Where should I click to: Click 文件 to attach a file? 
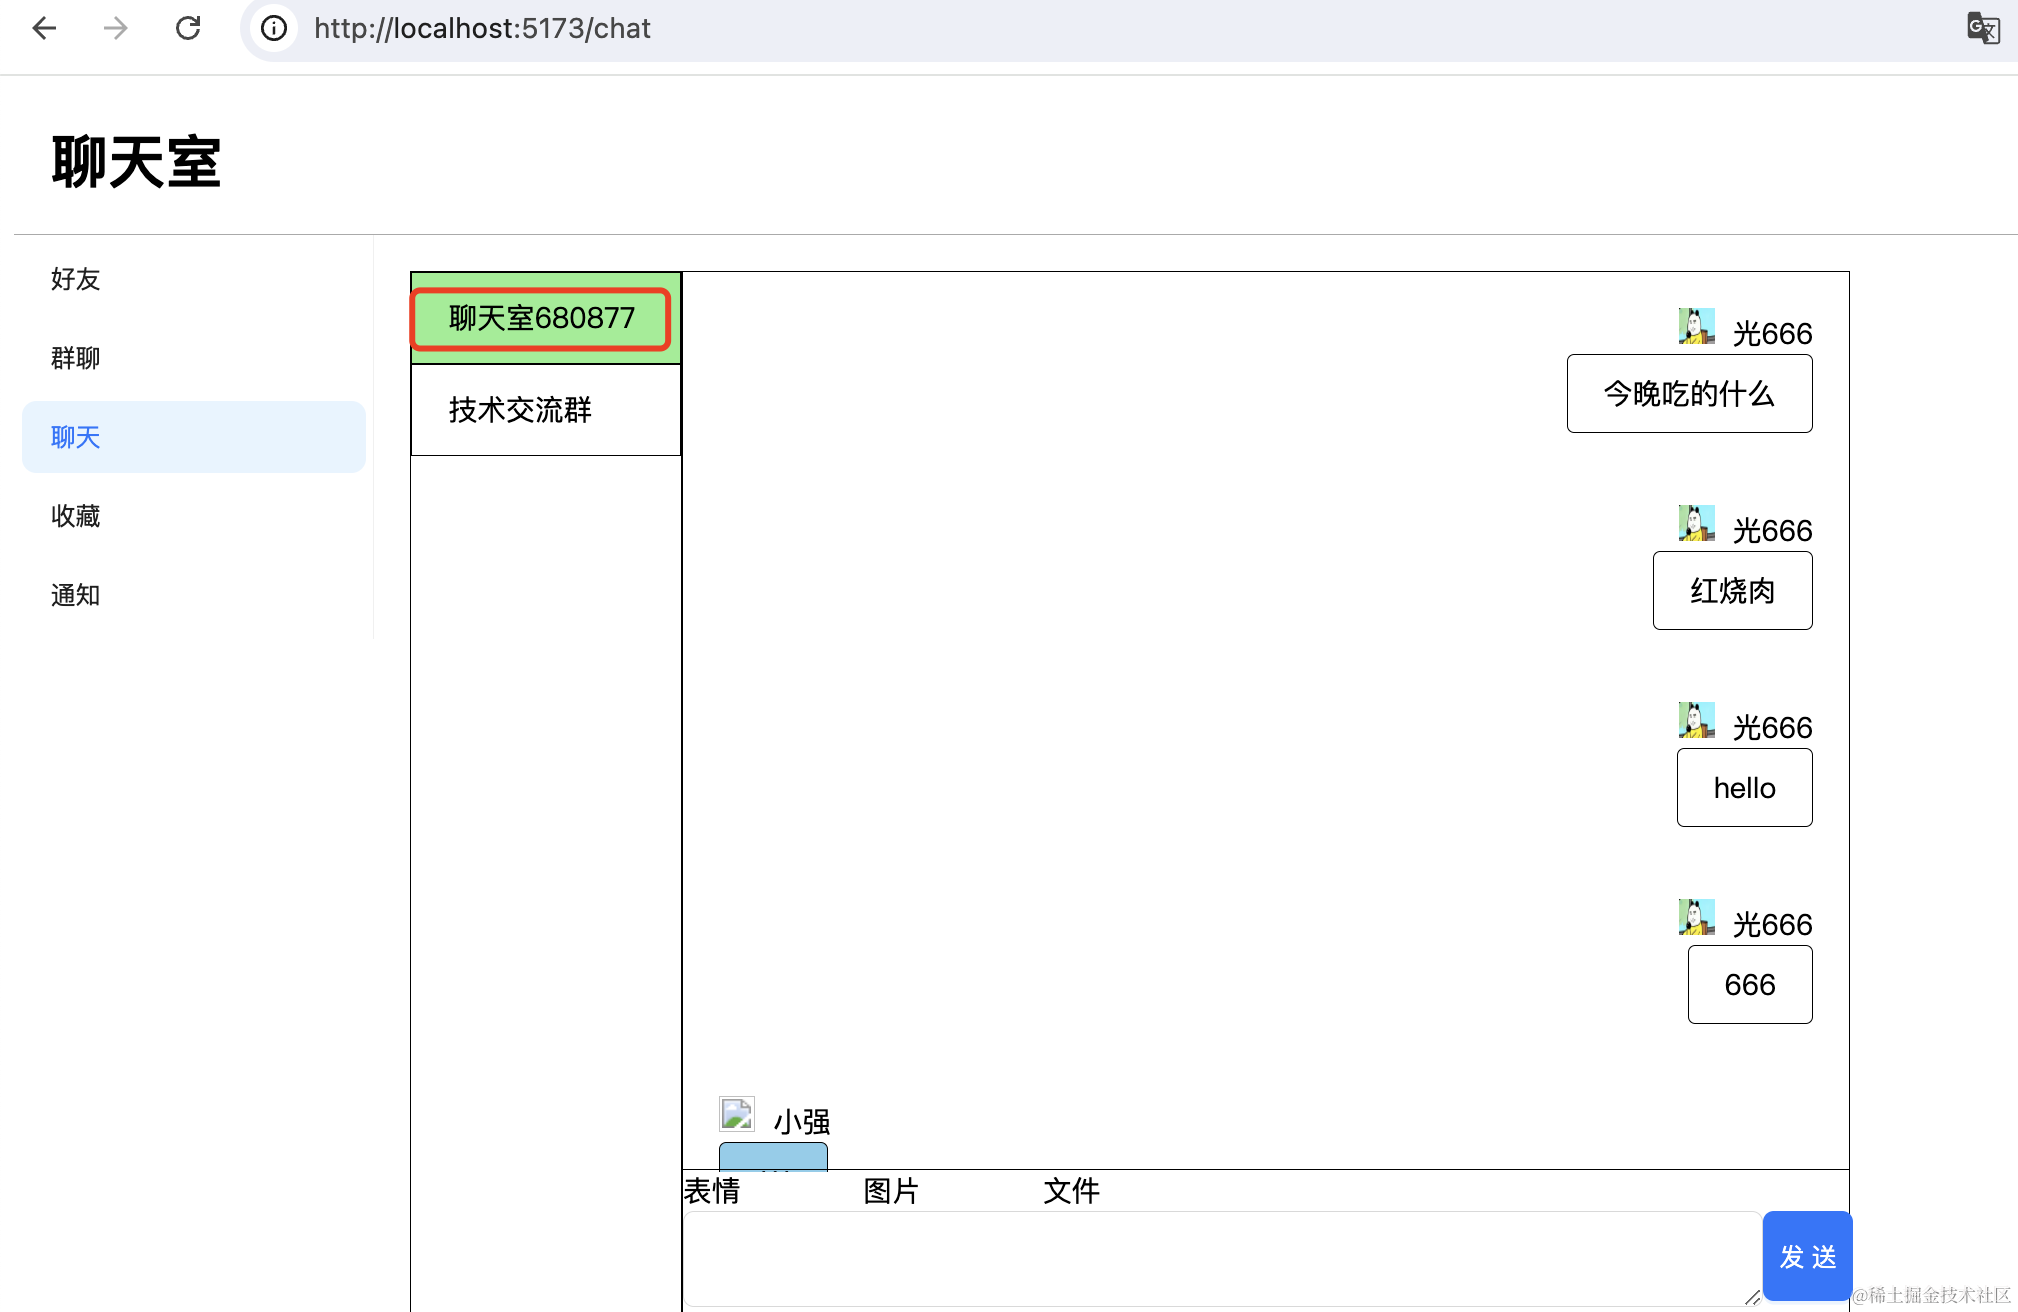[1071, 1191]
